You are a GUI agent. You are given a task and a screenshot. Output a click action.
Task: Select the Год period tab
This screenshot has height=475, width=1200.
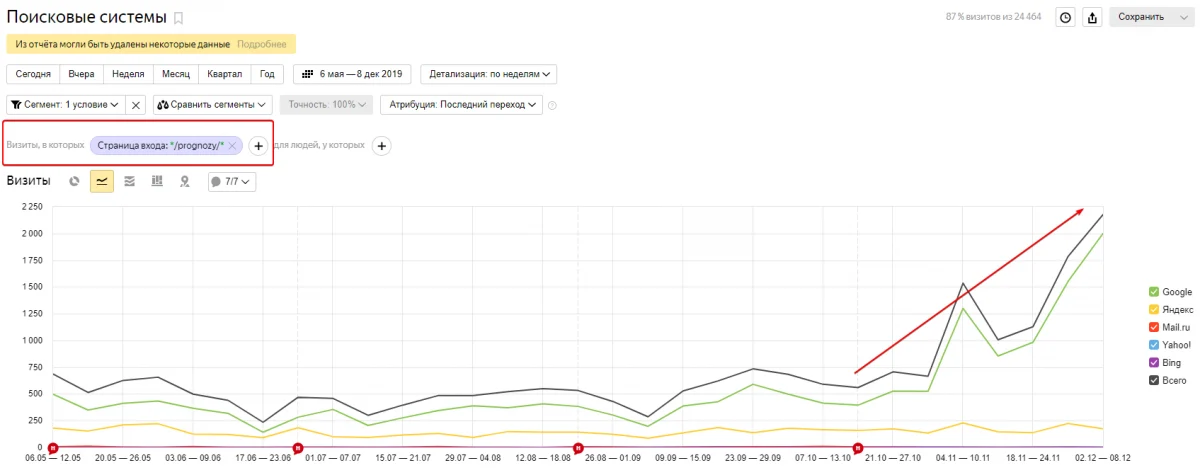(x=267, y=74)
